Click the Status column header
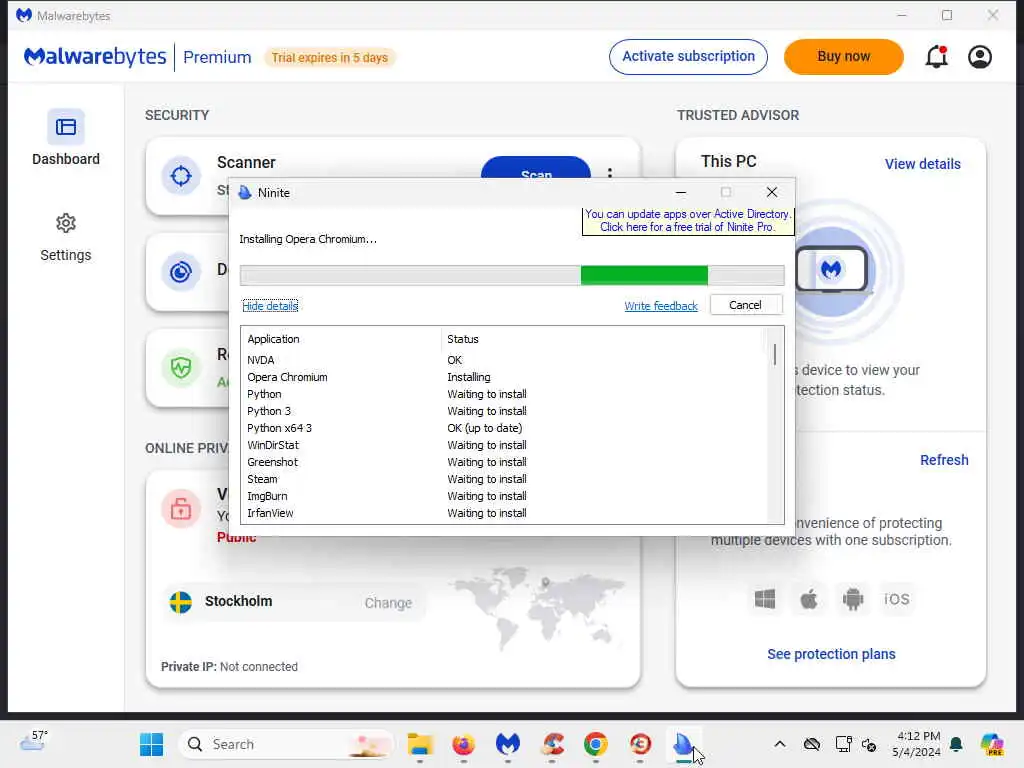This screenshot has height=768, width=1024. [602, 339]
